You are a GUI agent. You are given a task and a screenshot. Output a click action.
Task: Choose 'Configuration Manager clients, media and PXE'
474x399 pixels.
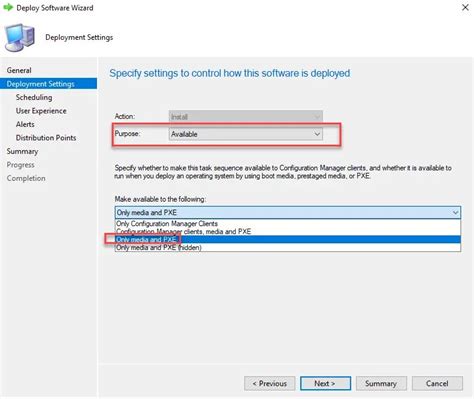point(288,231)
